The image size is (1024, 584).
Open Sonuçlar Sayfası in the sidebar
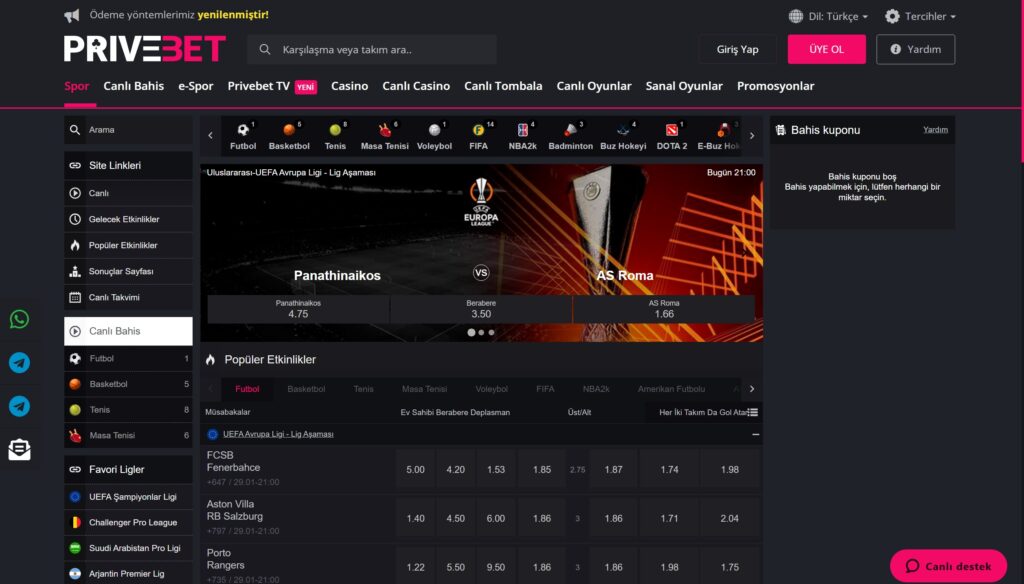(x=128, y=272)
